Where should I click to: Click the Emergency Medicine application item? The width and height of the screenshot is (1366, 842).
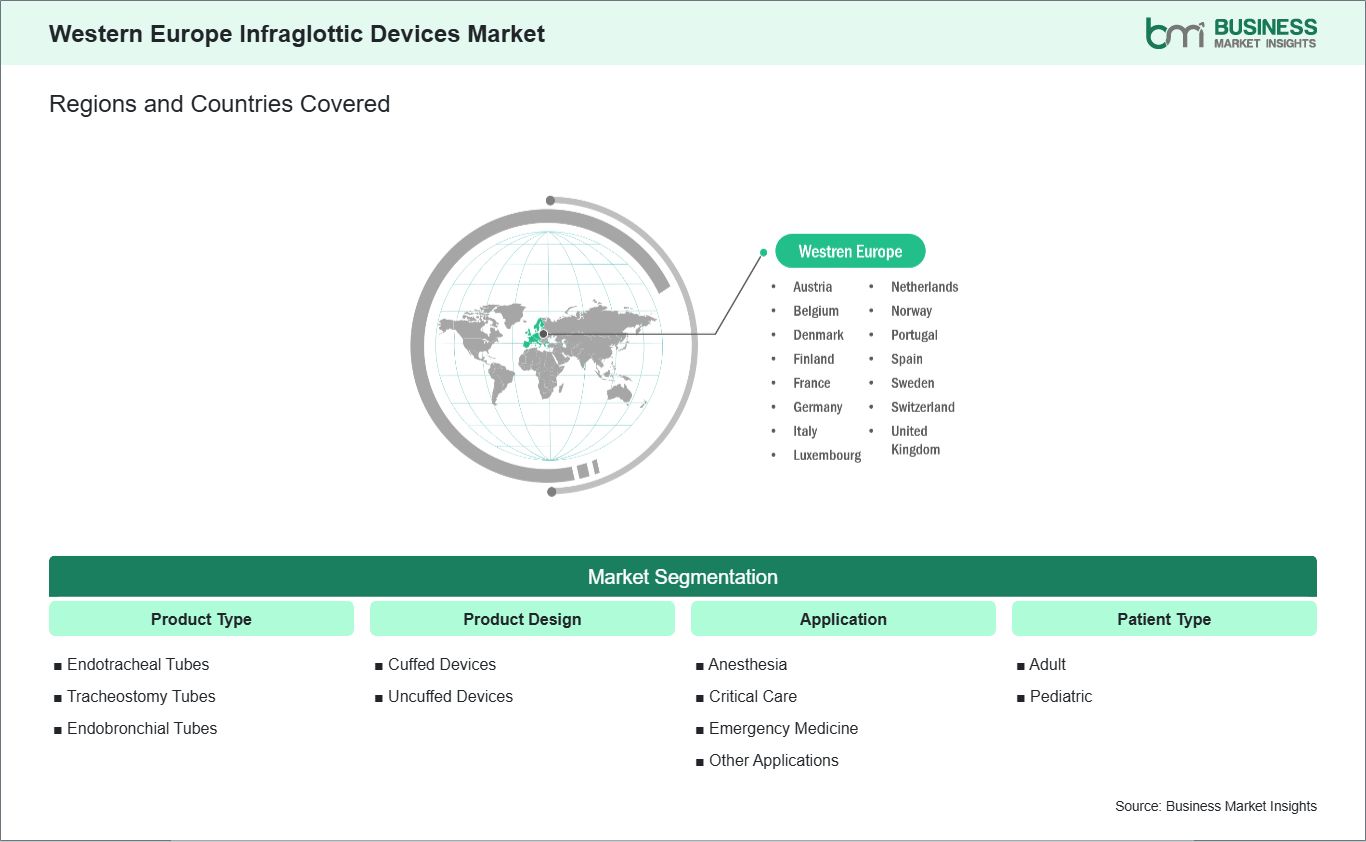click(783, 728)
